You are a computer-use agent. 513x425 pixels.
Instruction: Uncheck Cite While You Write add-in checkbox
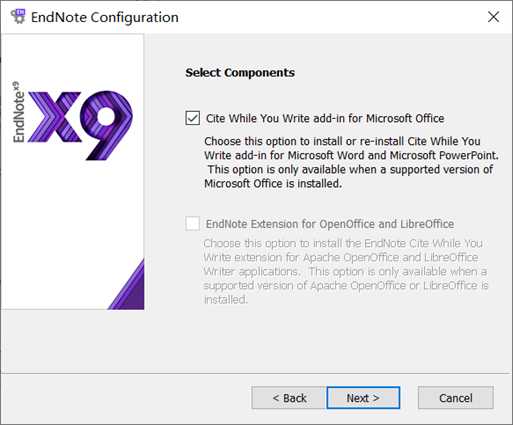(x=193, y=118)
